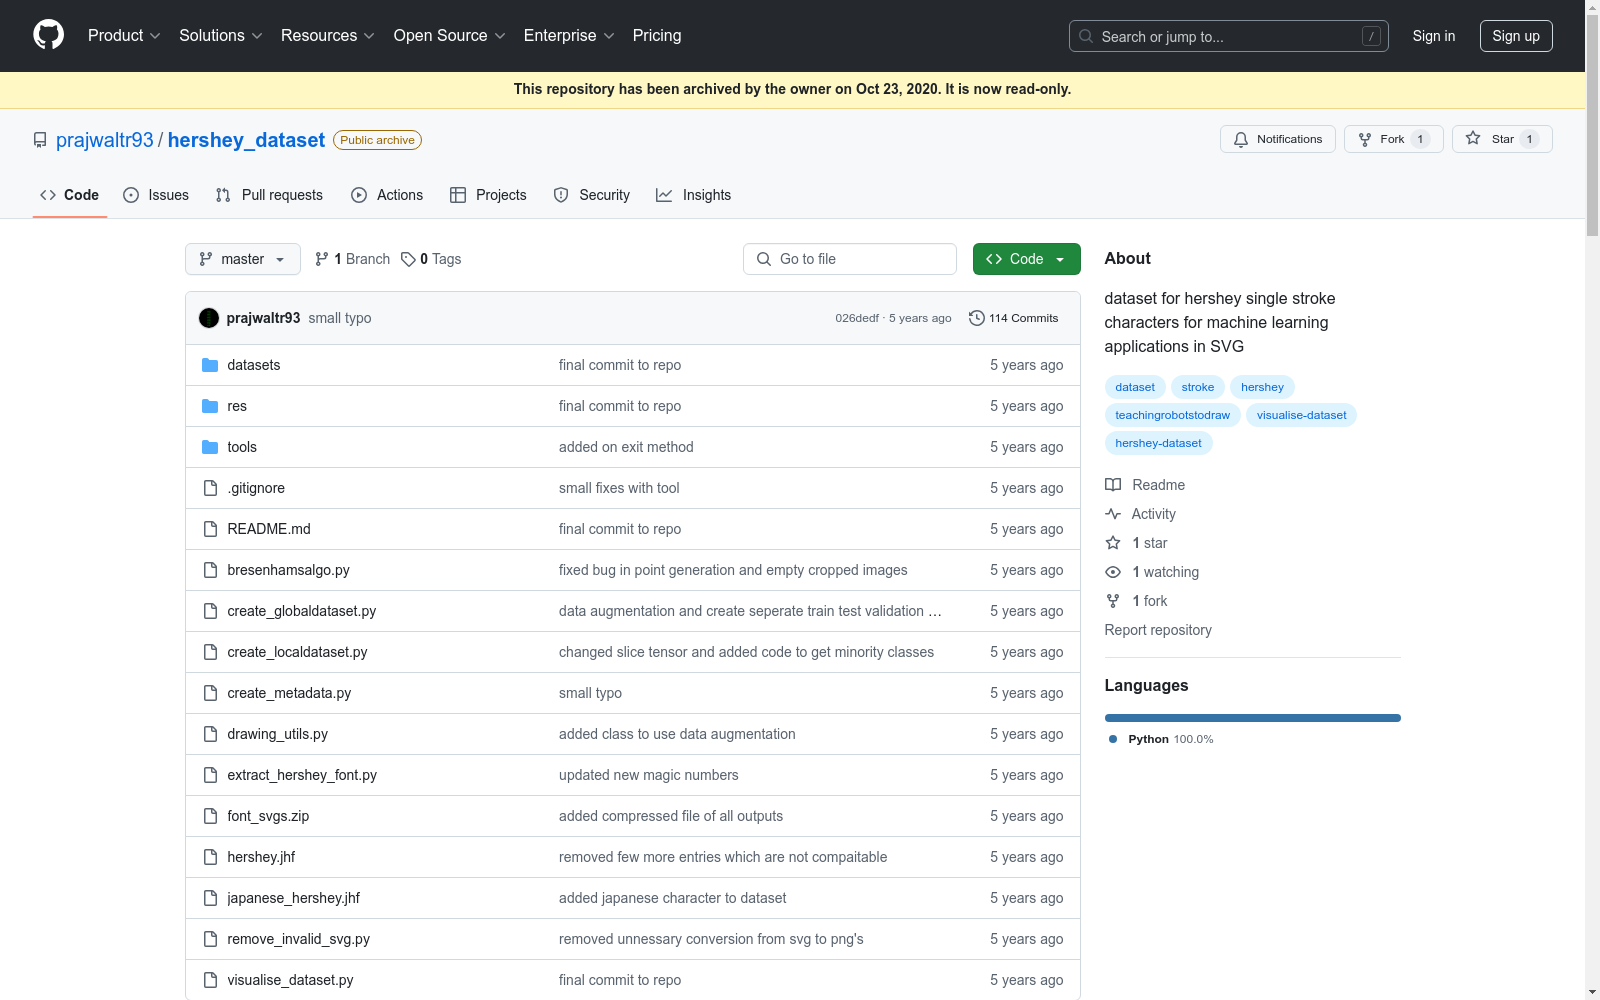
Task: Click the Security shield icon
Action: point(561,195)
